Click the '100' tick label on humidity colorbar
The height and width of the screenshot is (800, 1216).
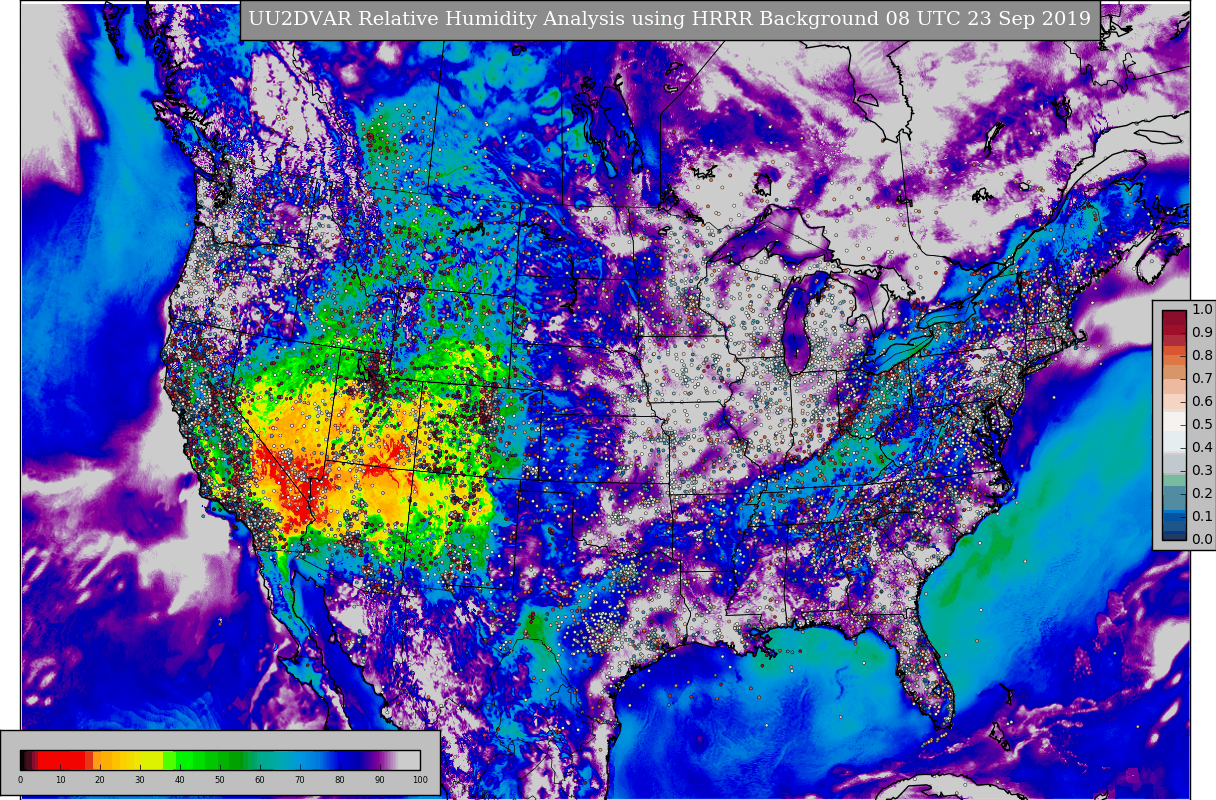tap(420, 780)
